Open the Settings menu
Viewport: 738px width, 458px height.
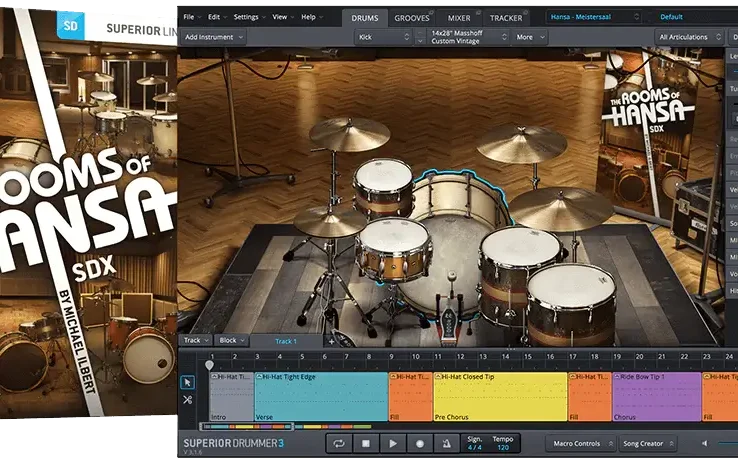(249, 17)
